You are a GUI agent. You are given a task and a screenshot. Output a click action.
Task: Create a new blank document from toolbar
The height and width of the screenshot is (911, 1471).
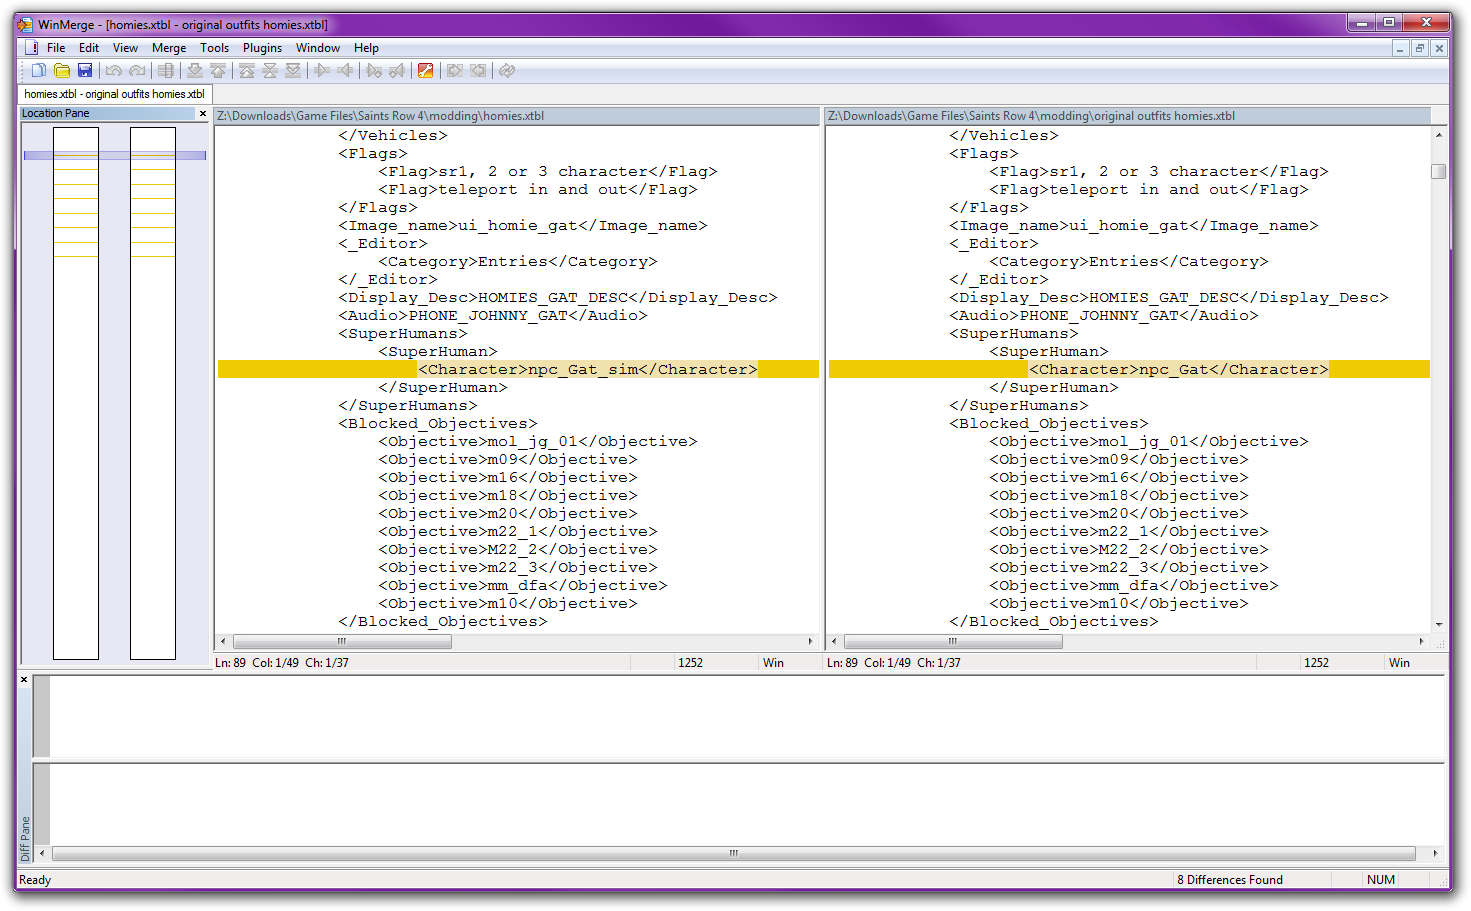click(38, 70)
